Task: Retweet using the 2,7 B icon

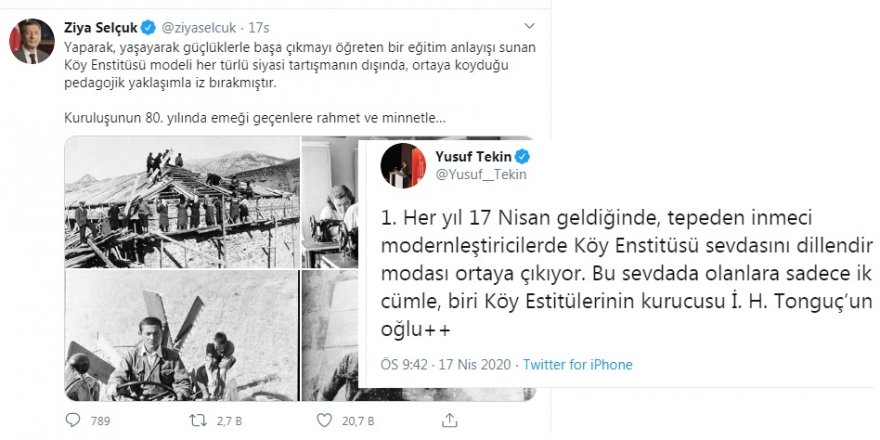Action: pyautogui.click(x=196, y=420)
